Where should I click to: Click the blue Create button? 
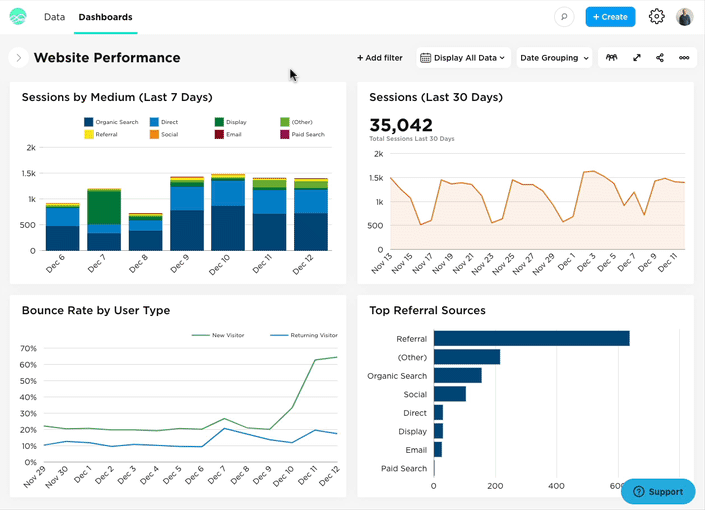point(610,17)
